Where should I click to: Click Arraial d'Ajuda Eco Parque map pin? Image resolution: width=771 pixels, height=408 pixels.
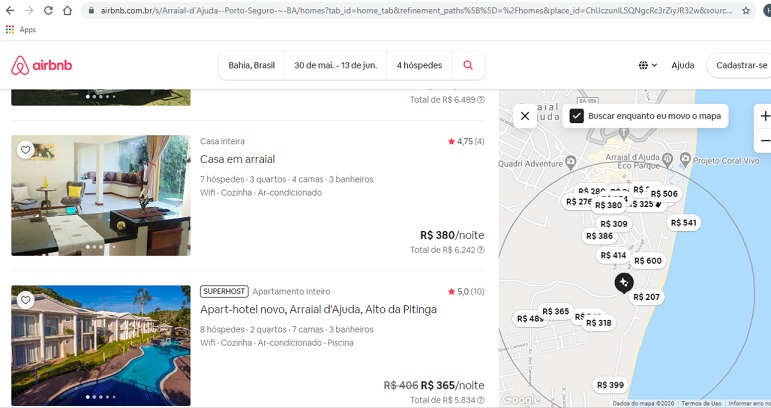click(667, 159)
